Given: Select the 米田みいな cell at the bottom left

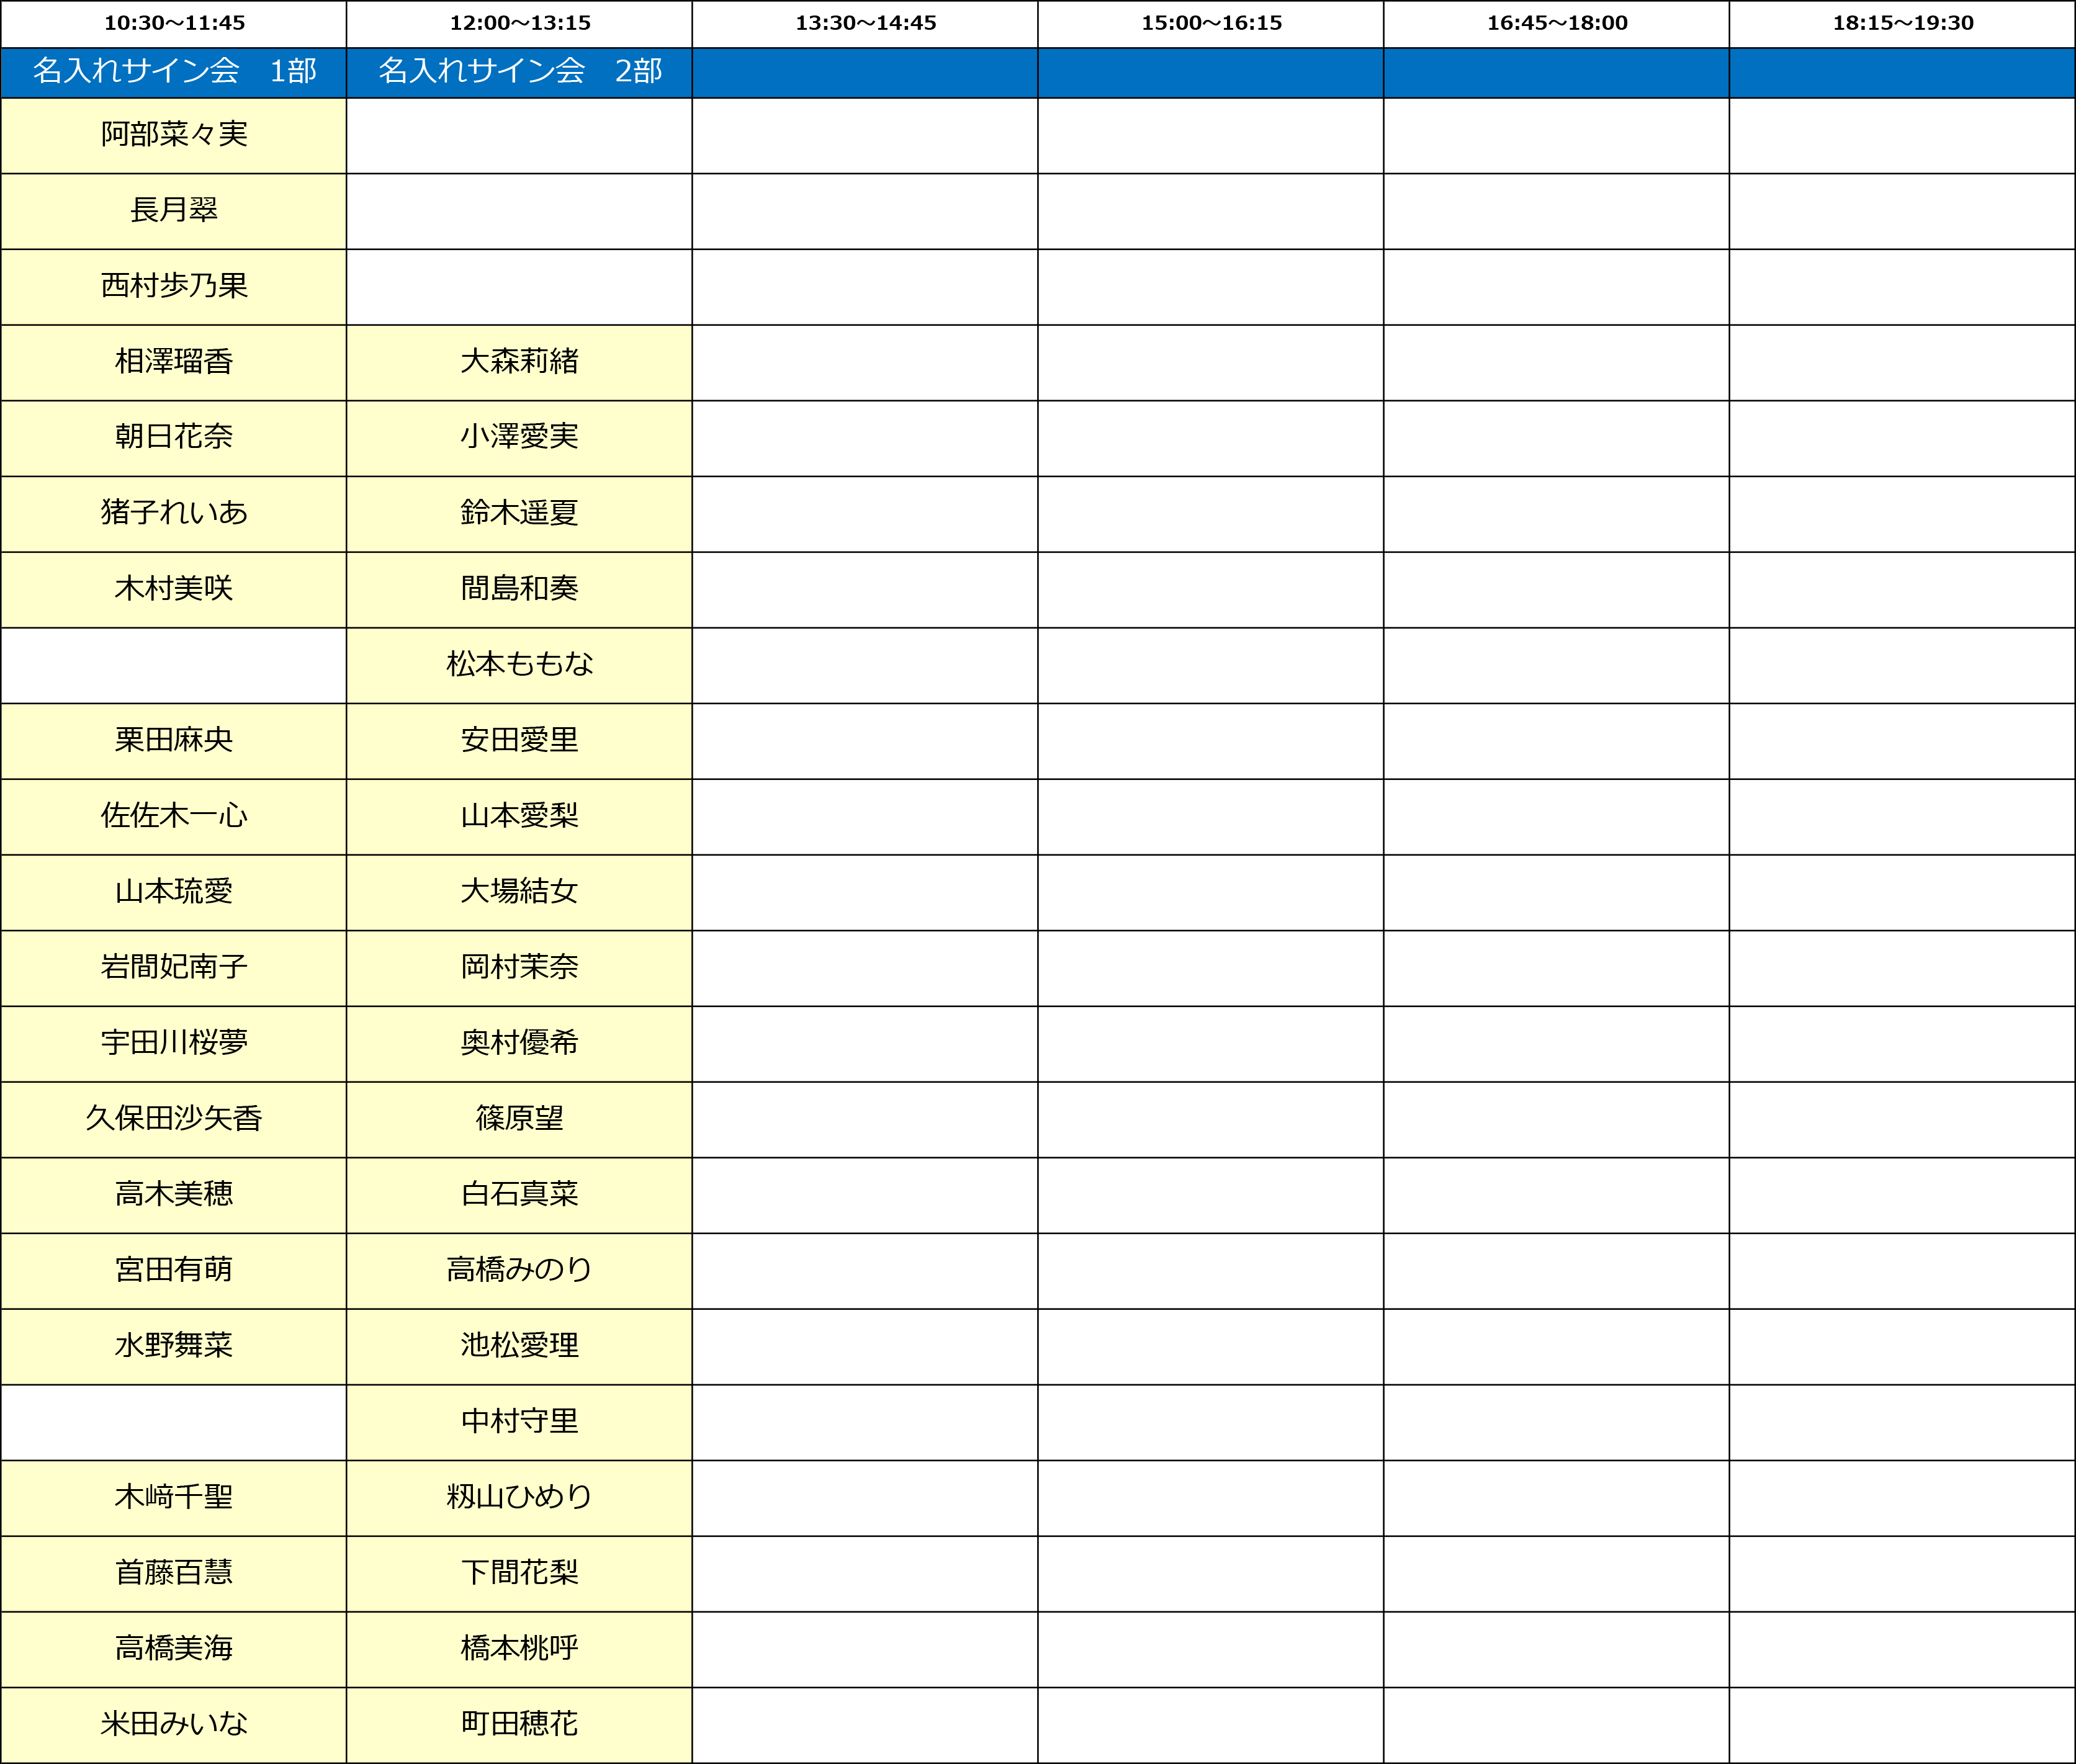Looking at the screenshot, I should 172,1724.
